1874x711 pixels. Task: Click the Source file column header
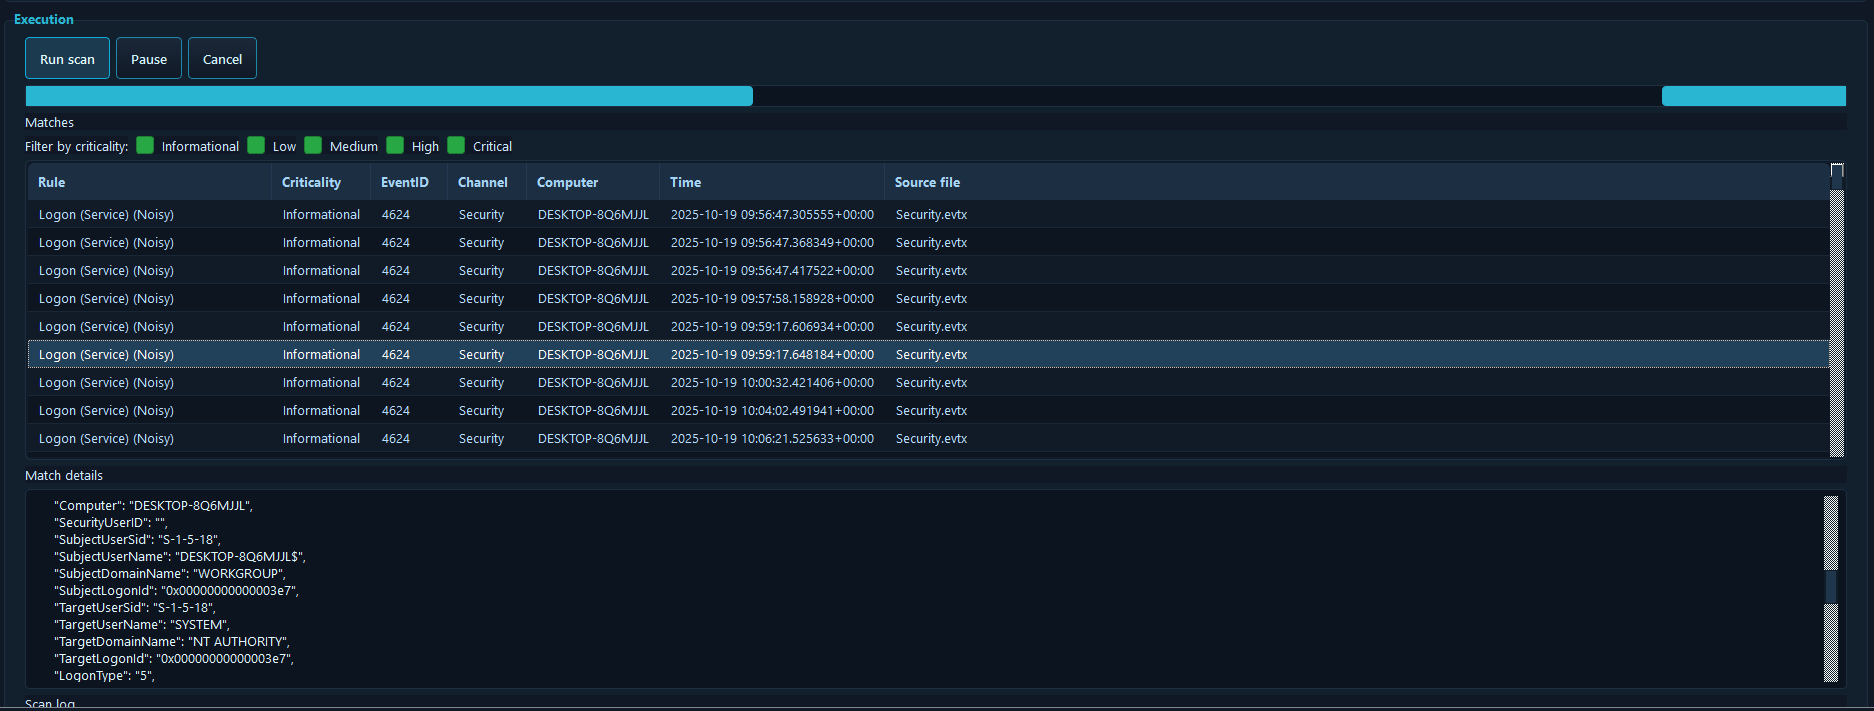(x=927, y=182)
